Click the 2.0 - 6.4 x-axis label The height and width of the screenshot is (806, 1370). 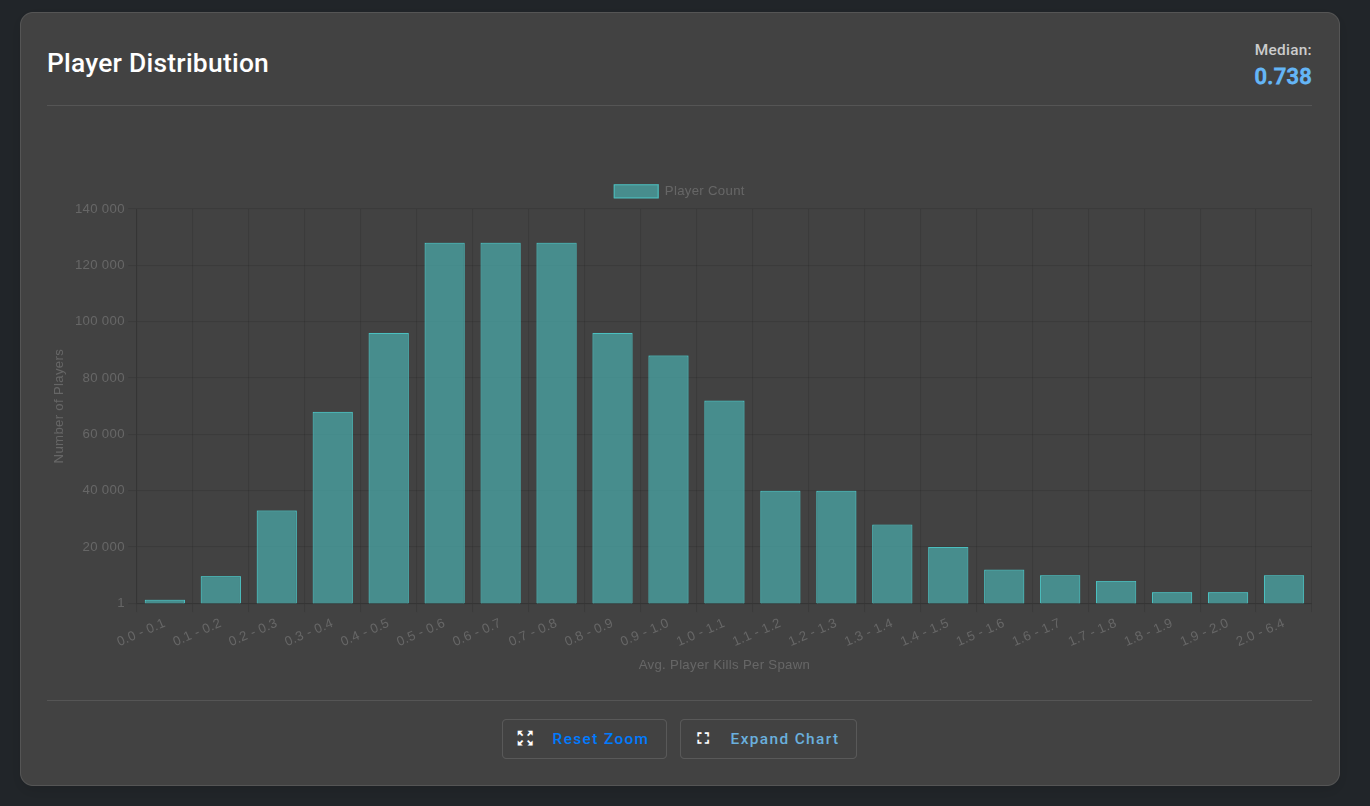pyautogui.click(x=1261, y=632)
